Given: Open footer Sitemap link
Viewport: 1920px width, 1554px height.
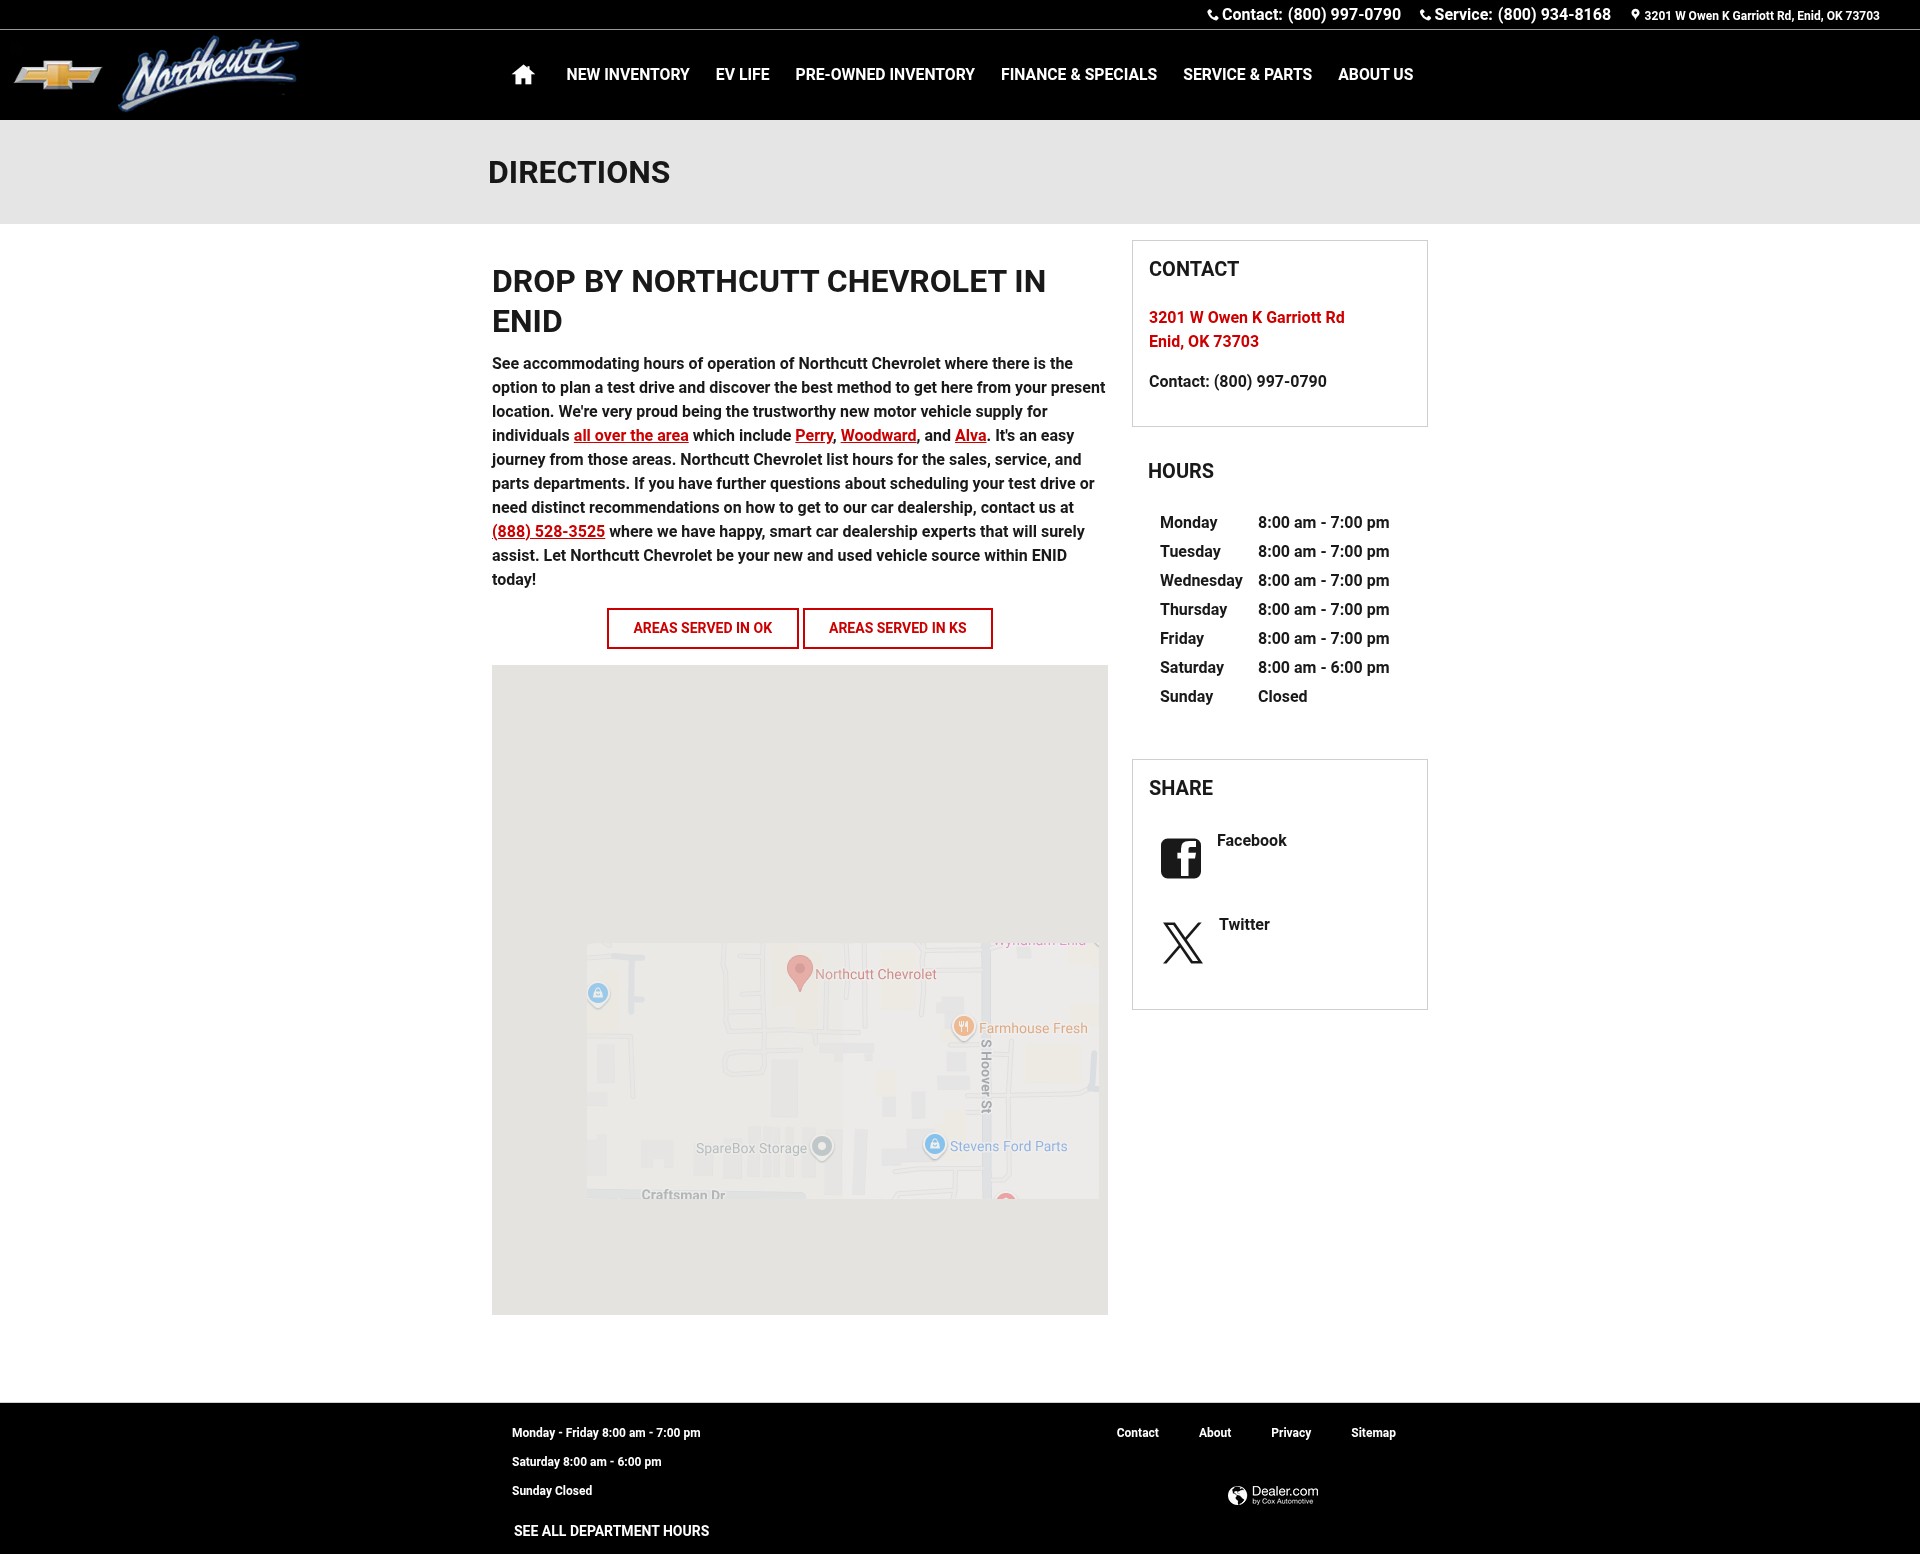Looking at the screenshot, I should click(1373, 1433).
